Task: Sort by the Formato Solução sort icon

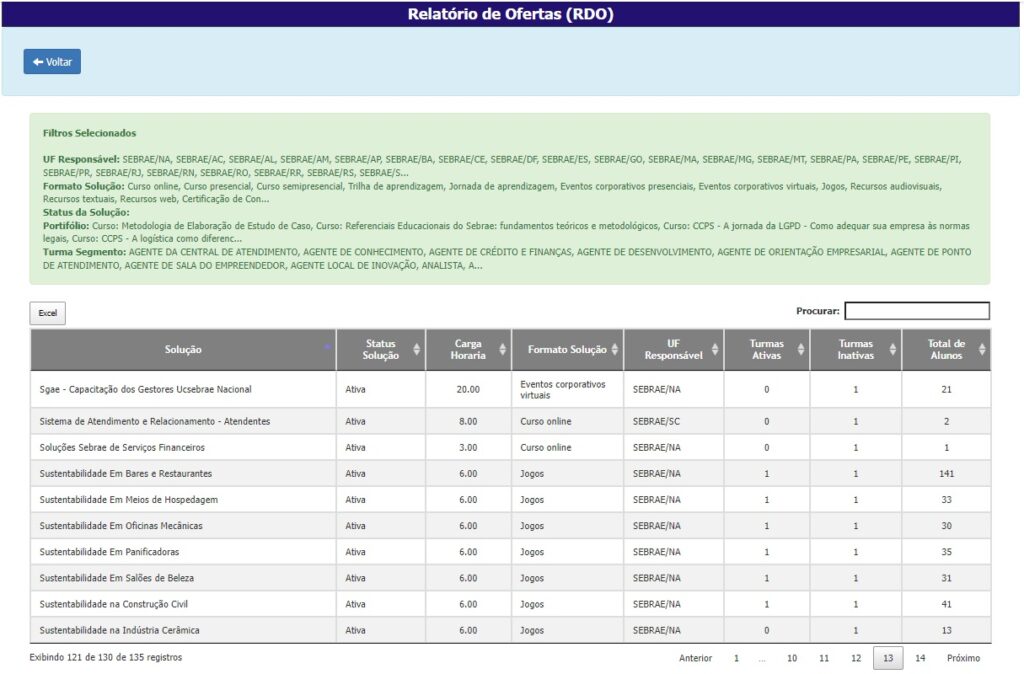Action: coord(614,350)
